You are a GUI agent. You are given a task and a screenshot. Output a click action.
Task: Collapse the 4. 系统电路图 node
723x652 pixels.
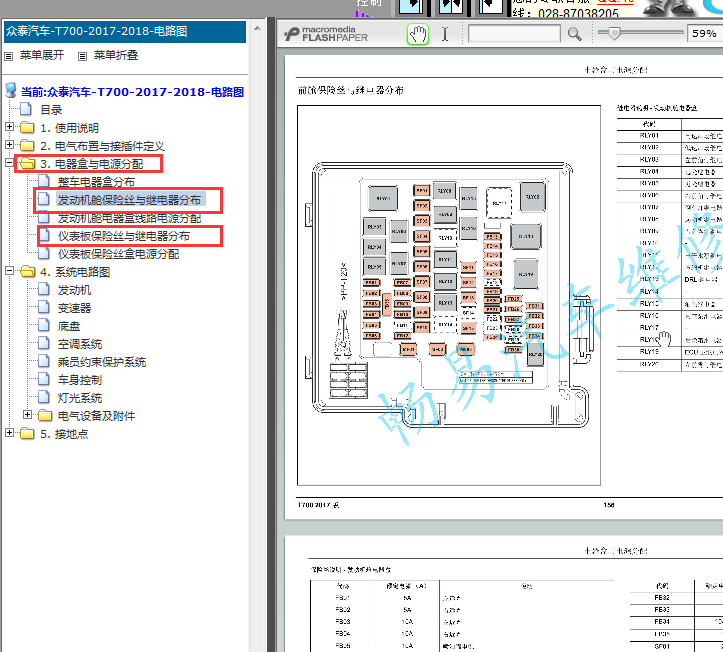9,270
